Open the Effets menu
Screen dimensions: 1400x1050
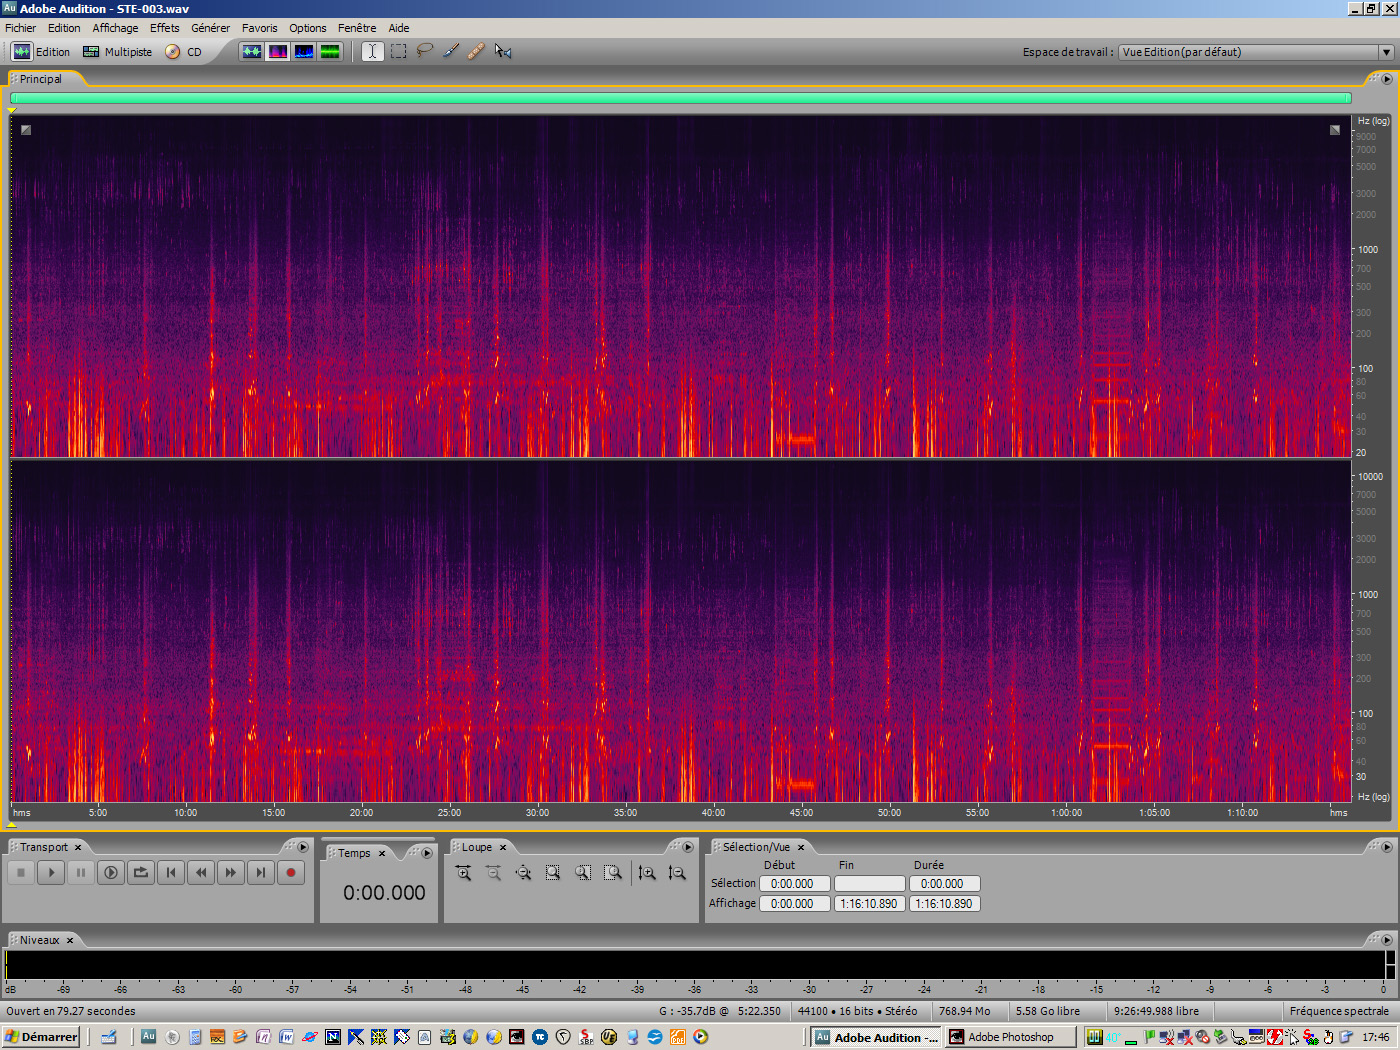[164, 28]
